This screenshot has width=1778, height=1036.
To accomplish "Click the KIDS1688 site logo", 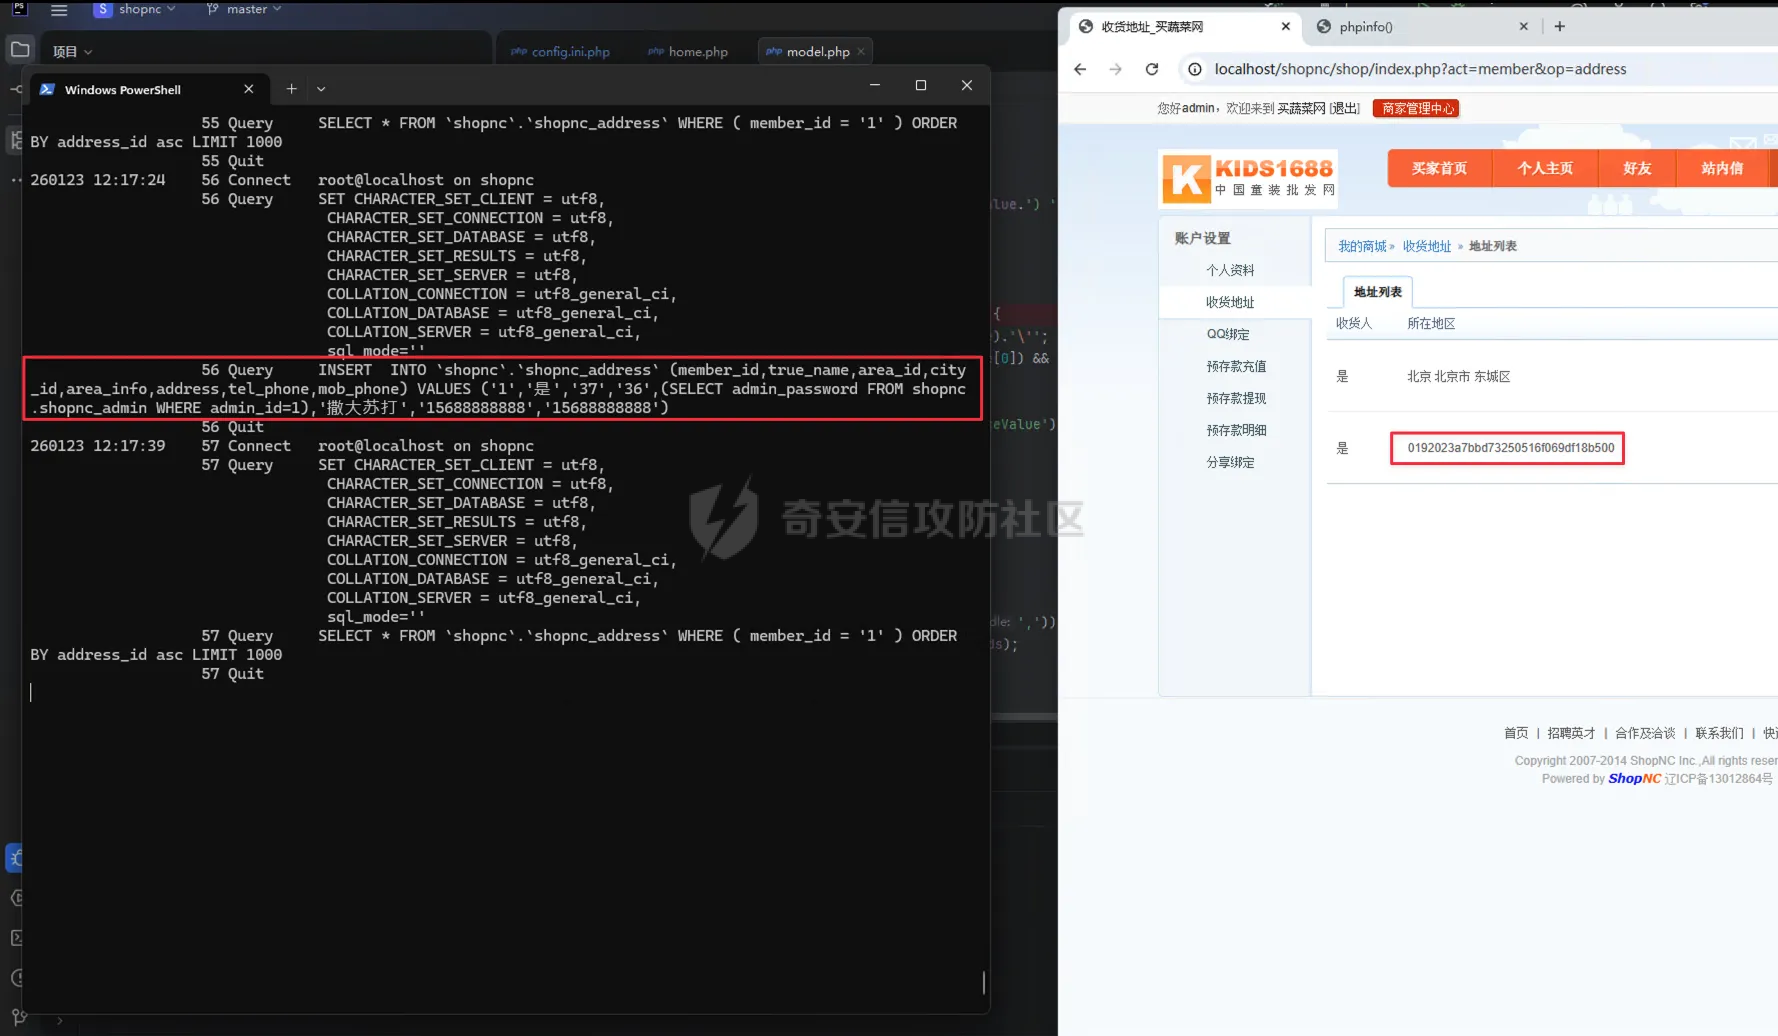I will (x=1248, y=178).
